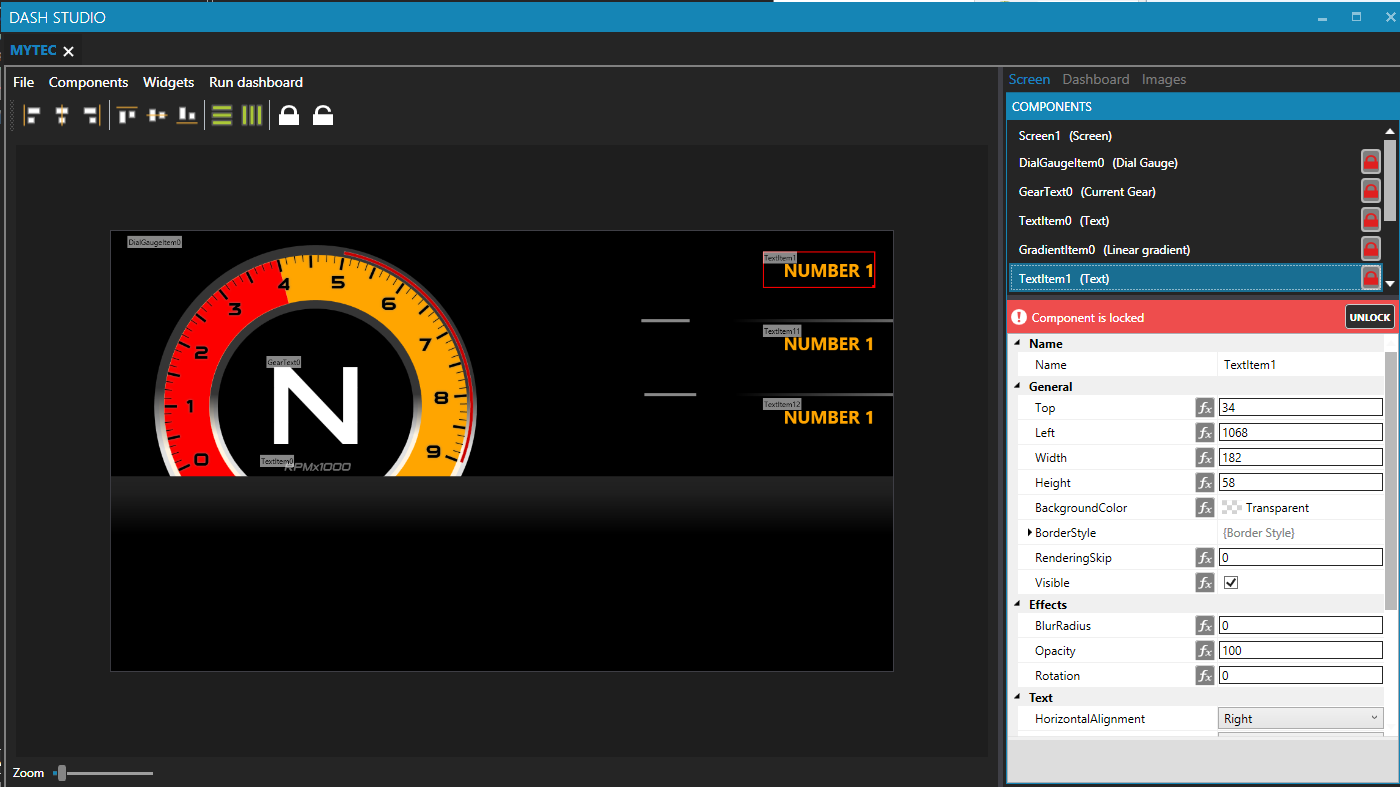This screenshot has width=1400, height=787.
Task: Click the down arrow of the components list scrollbar
Action: (1390, 284)
